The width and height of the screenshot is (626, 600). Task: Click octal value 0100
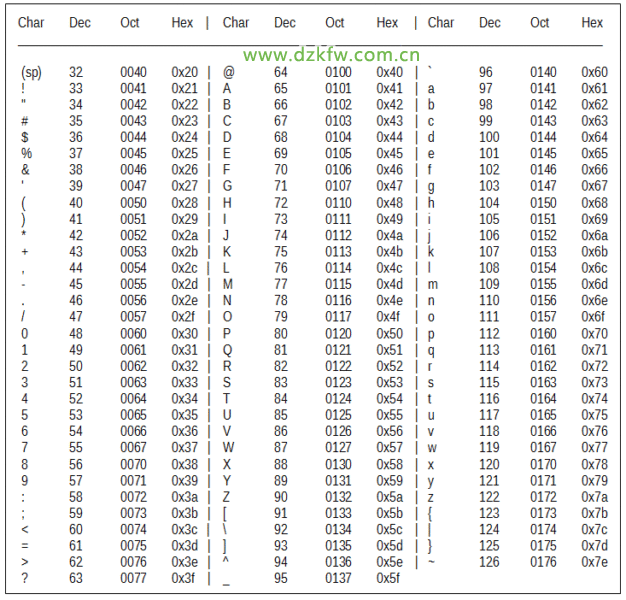point(338,72)
